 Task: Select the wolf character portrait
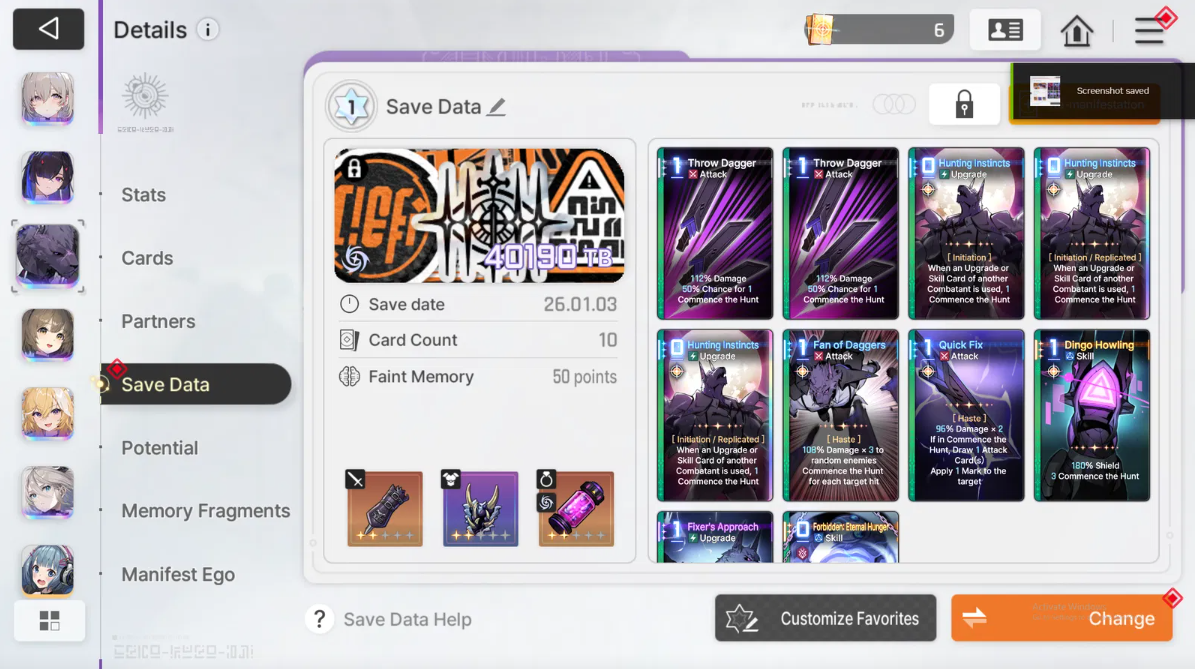pos(47,256)
